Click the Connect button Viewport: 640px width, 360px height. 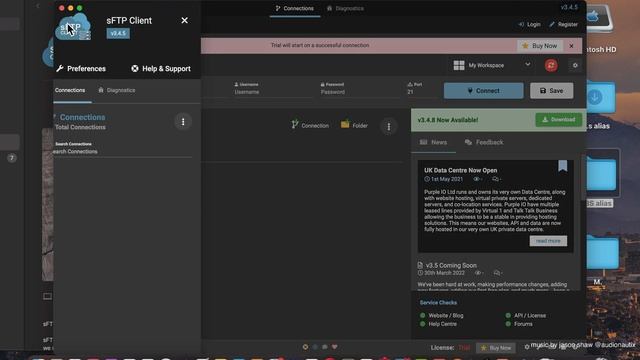(483, 91)
